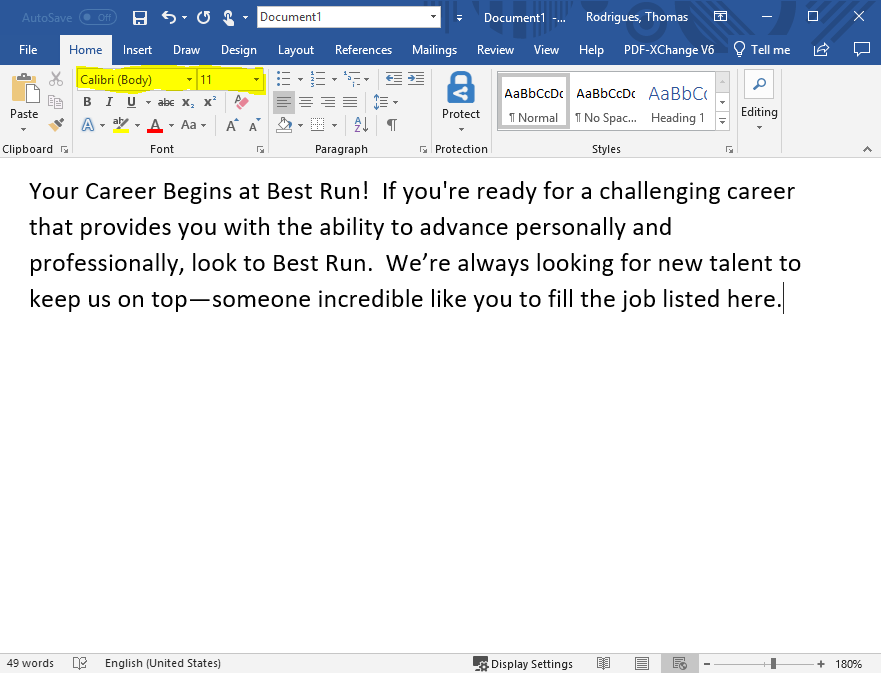Switch to the References tab

[364, 50]
